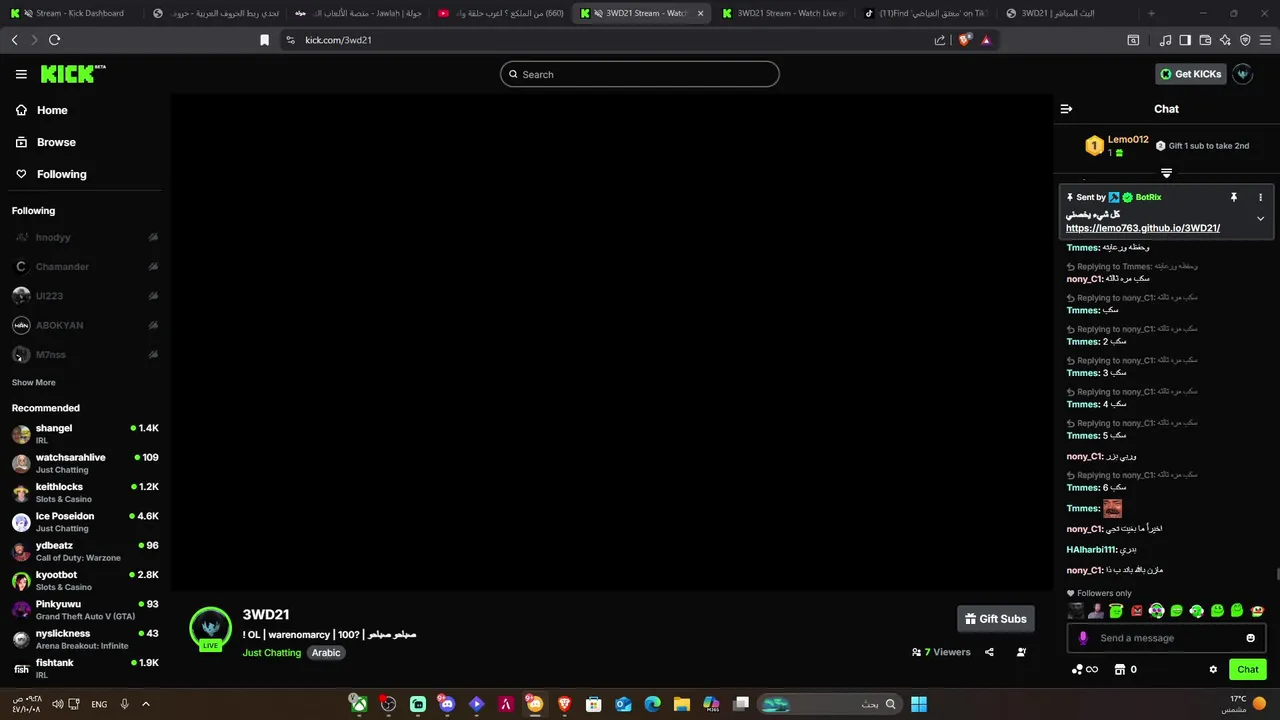1280x720 pixels.
Task: Open the shangel recommended channel
Action: (x=85, y=433)
